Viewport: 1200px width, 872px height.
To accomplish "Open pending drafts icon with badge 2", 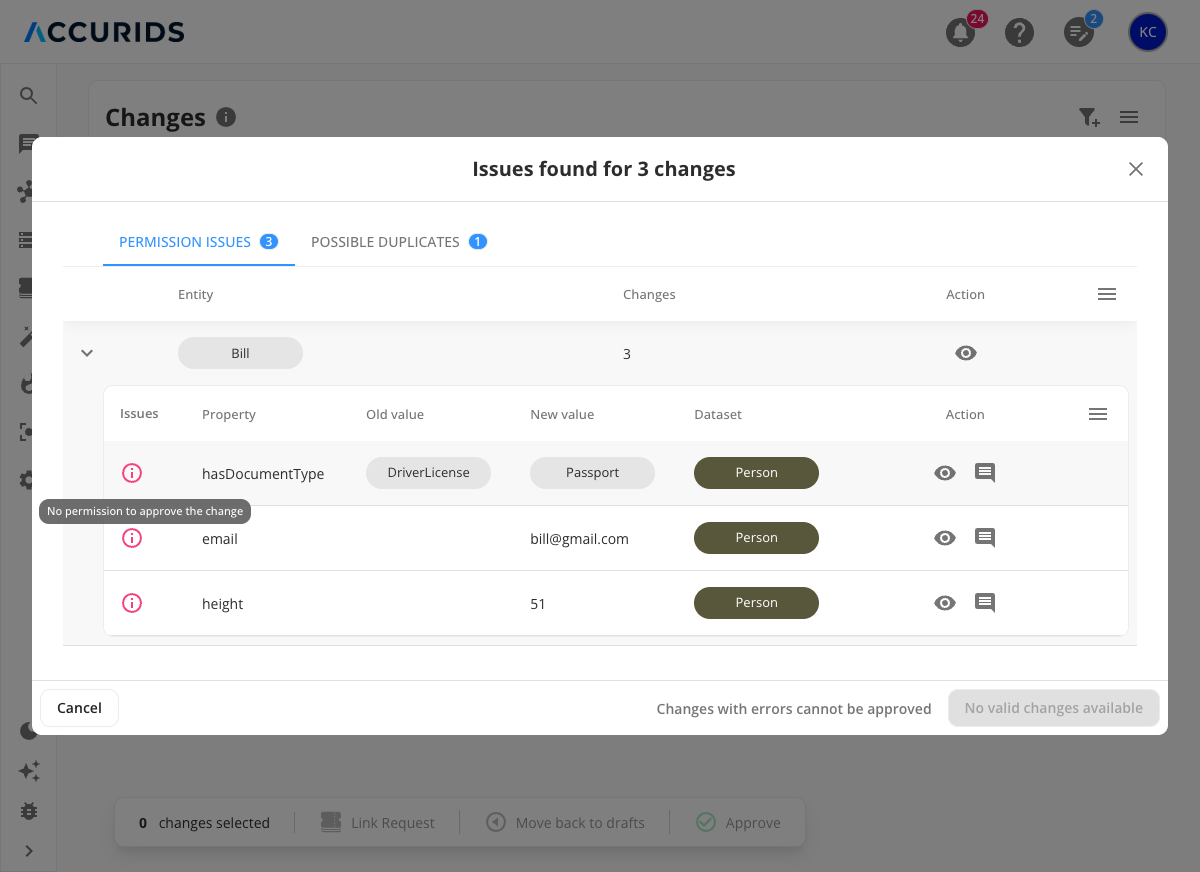I will (1080, 32).
